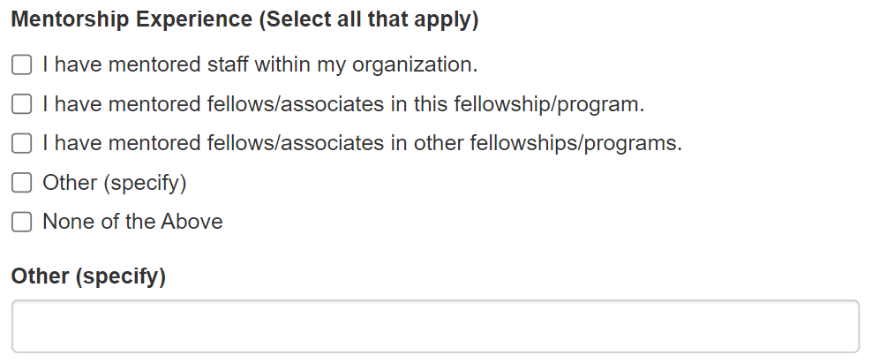This screenshot has width=887, height=363.
Task: Click label text ending 'in other fellowships/programs.'
Action: 363,144
